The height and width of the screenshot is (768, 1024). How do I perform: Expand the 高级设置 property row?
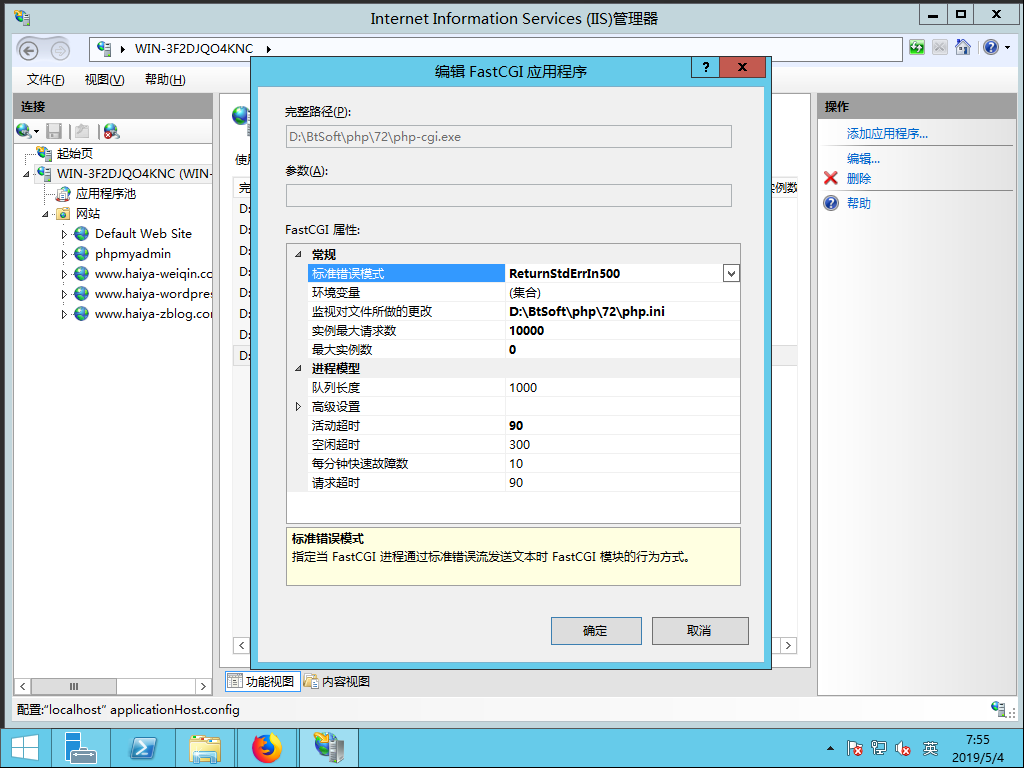[298, 406]
